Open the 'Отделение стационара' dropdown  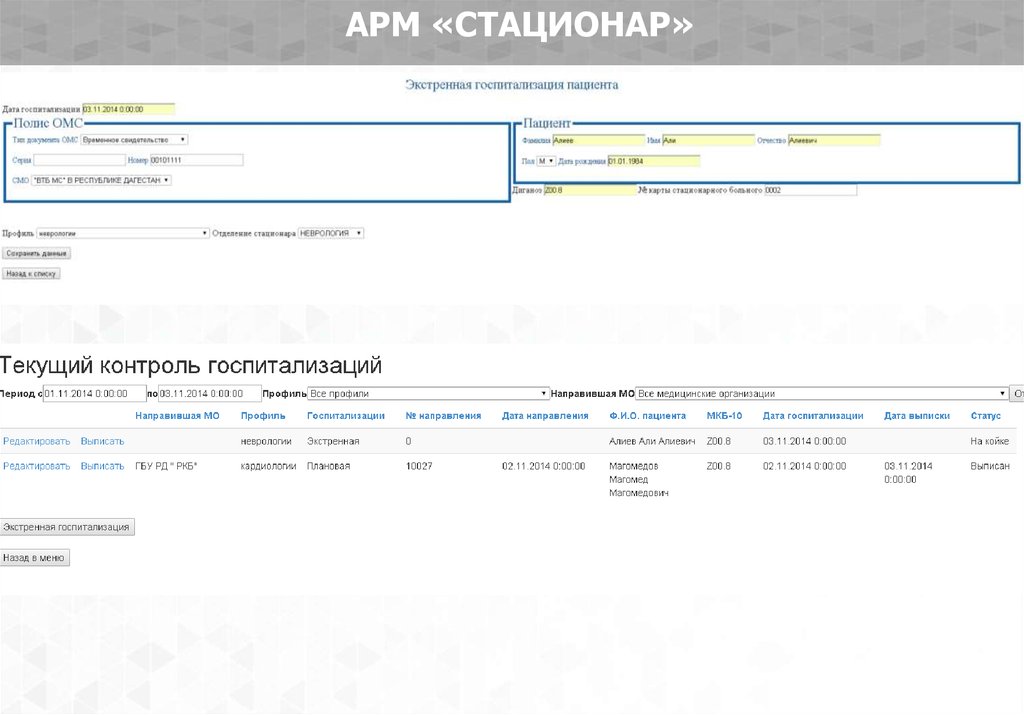click(331, 233)
